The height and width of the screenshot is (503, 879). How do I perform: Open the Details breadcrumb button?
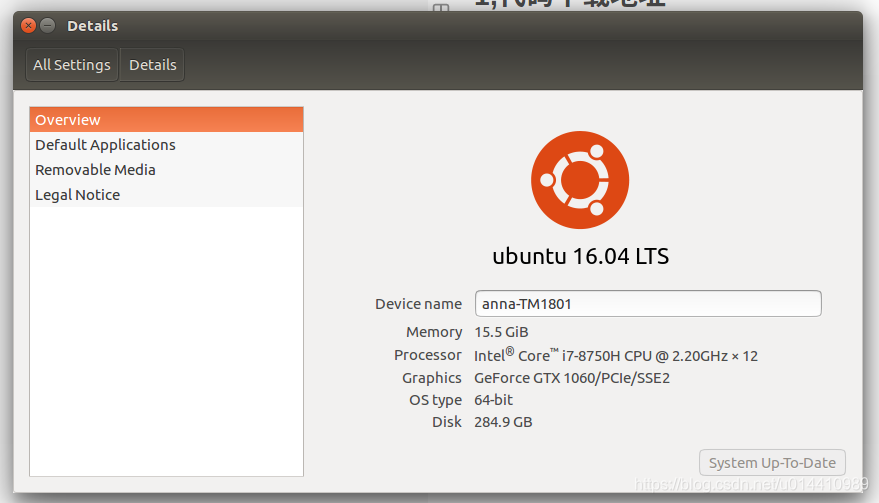[x=152, y=65]
